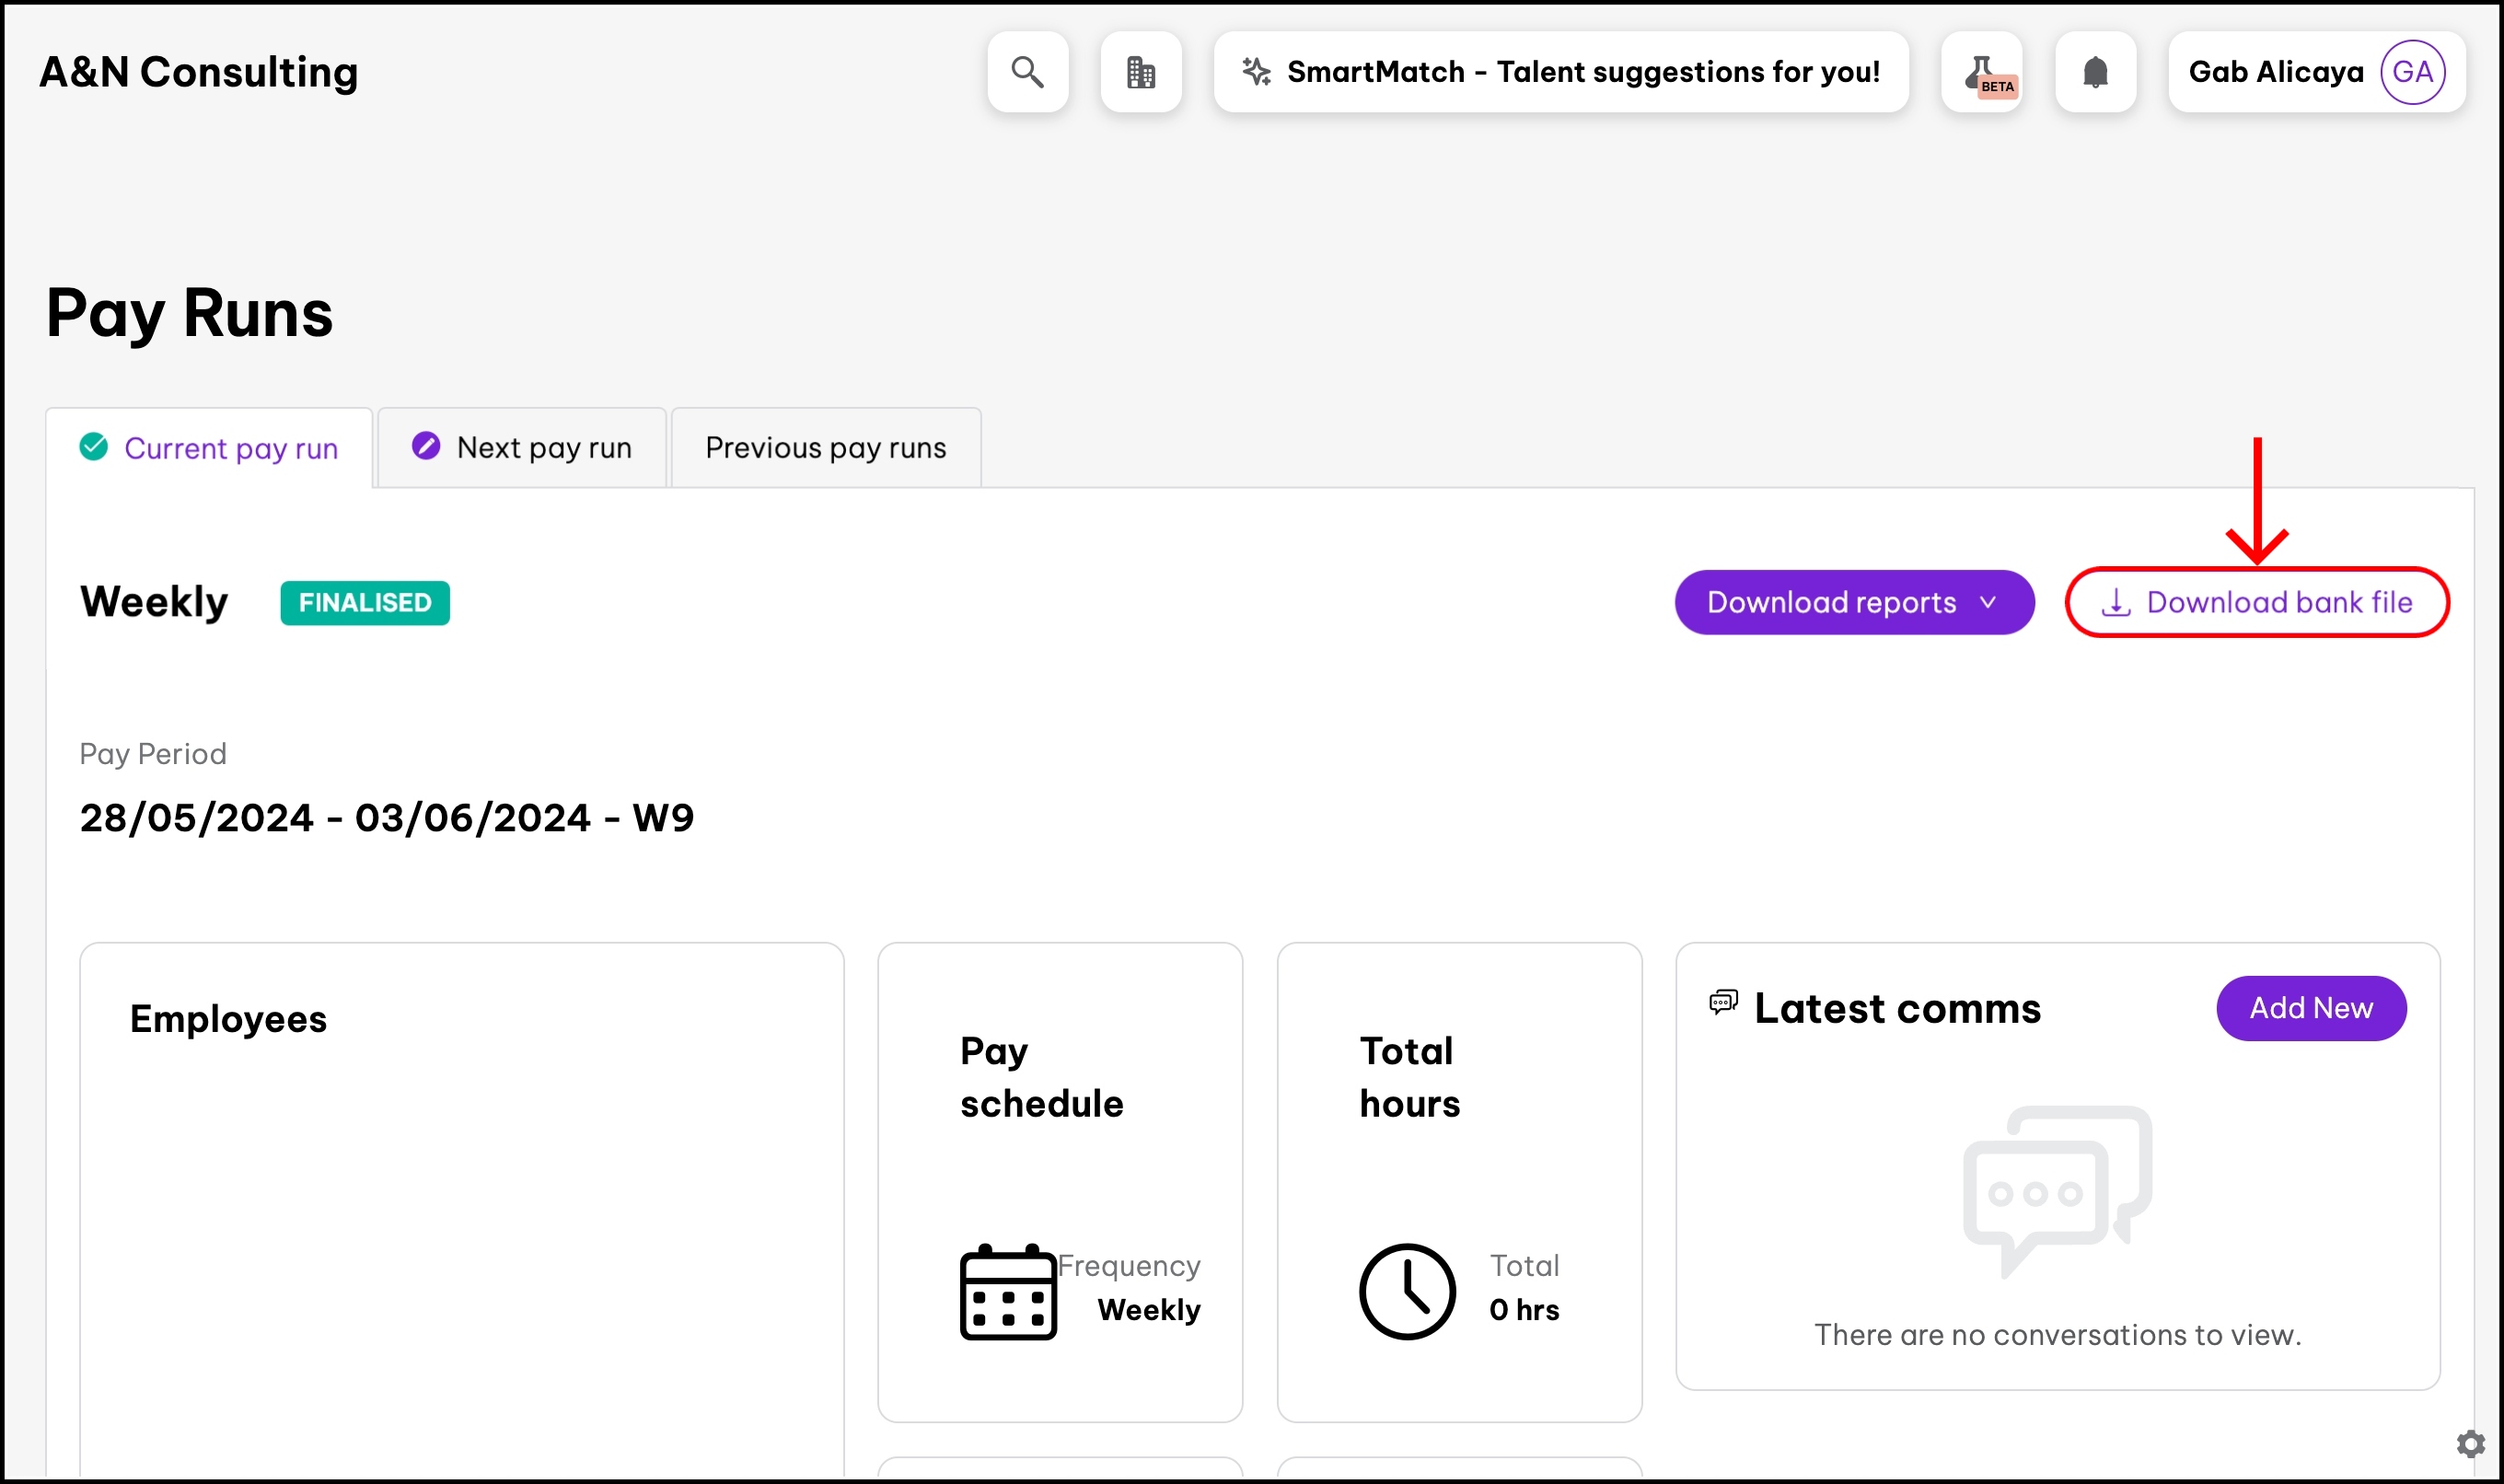This screenshot has height=1484, width=2504.
Task: Open SmartMatch talent suggestions banner
Action: [1582, 72]
